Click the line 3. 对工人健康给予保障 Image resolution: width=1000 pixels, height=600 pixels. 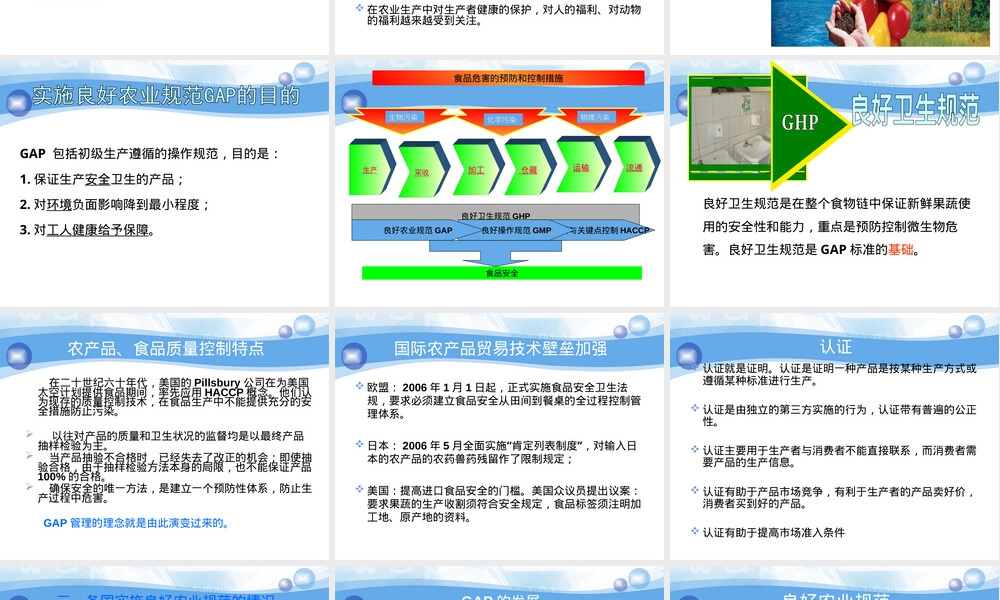click(x=87, y=230)
